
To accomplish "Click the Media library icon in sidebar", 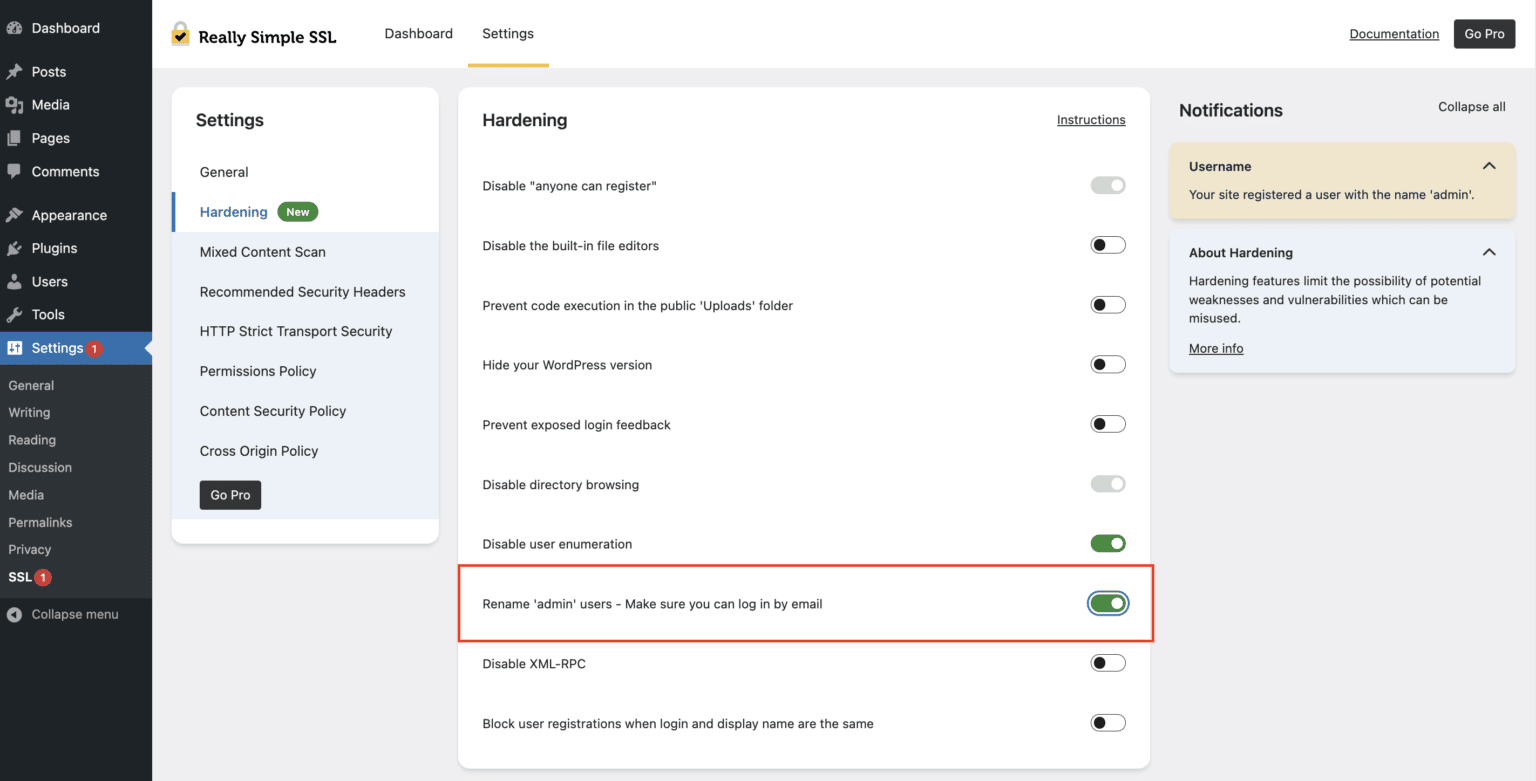I will tap(15, 104).
